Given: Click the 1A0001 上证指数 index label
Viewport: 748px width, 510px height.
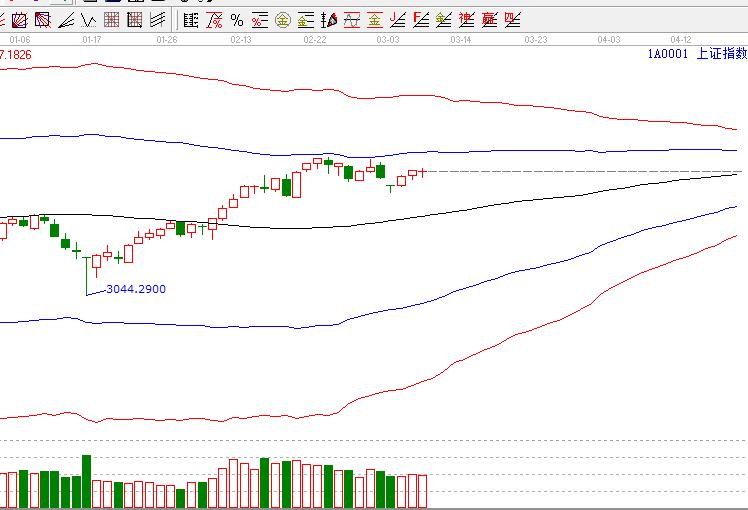Looking at the screenshot, I should (x=694, y=56).
